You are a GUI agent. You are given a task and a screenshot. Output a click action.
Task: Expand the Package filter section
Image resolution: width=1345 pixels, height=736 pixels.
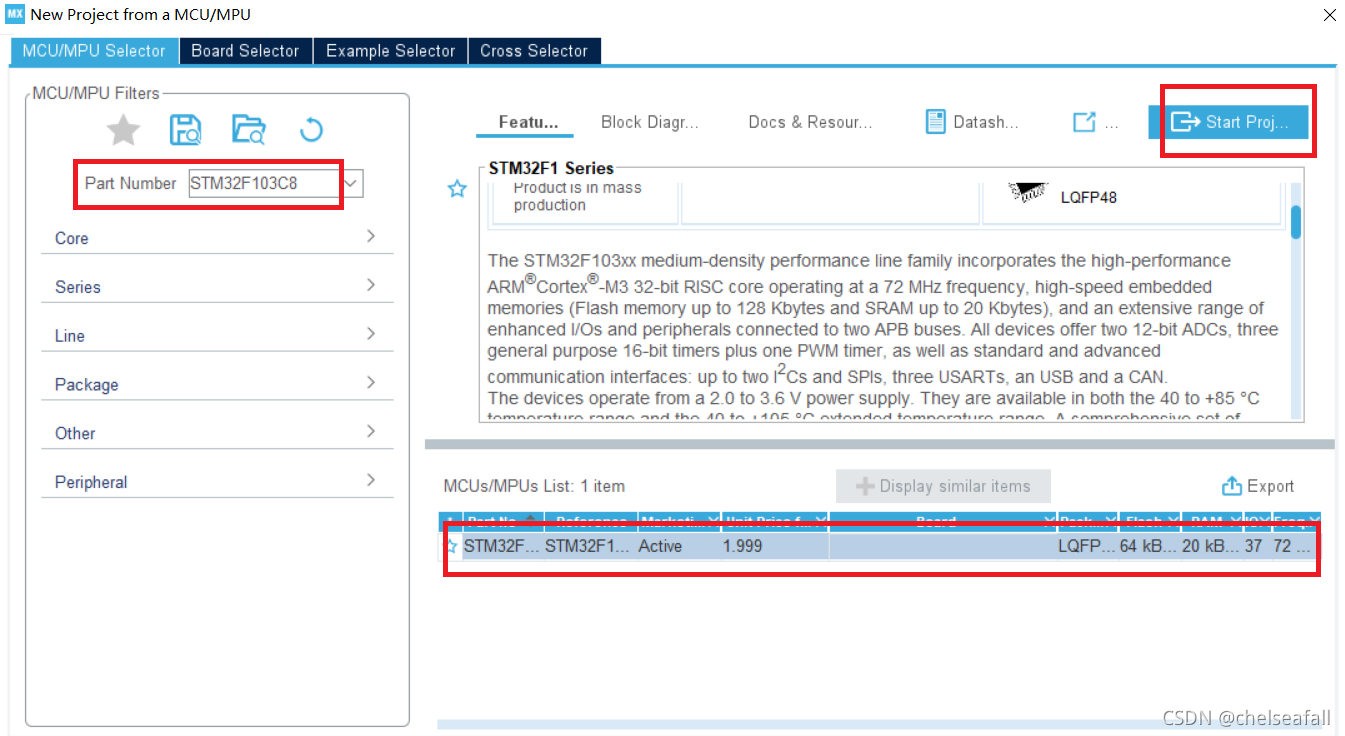[217, 385]
